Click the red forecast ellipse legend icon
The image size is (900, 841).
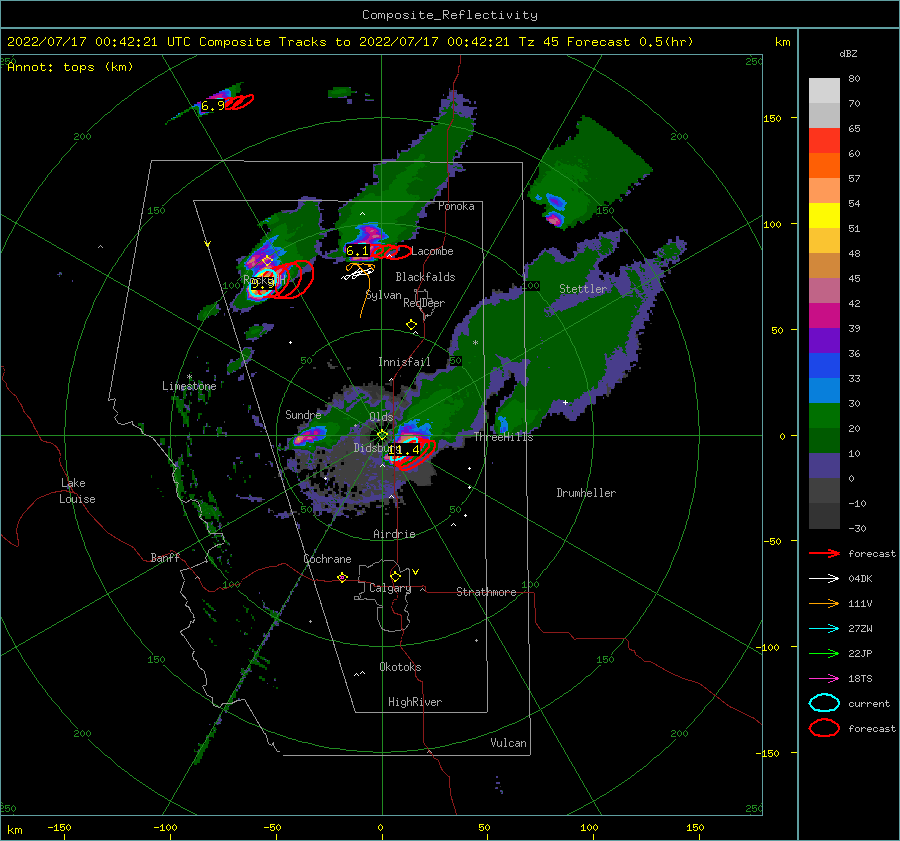[x=824, y=728]
